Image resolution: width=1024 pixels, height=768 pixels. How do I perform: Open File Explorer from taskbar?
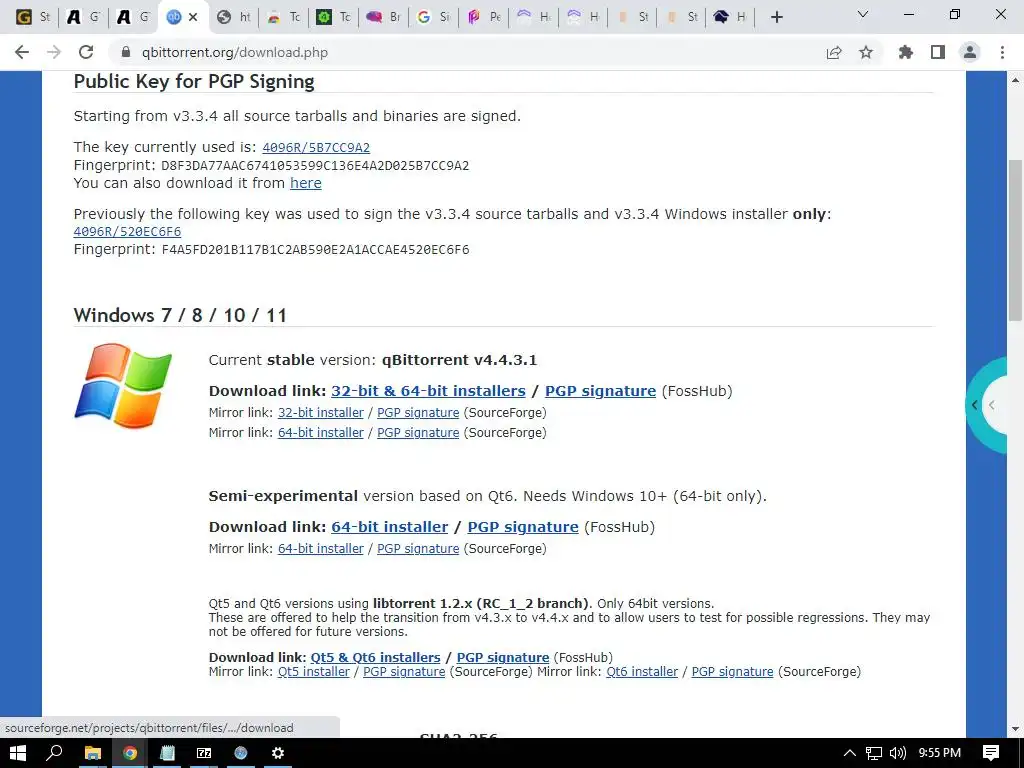pyautogui.click(x=93, y=753)
